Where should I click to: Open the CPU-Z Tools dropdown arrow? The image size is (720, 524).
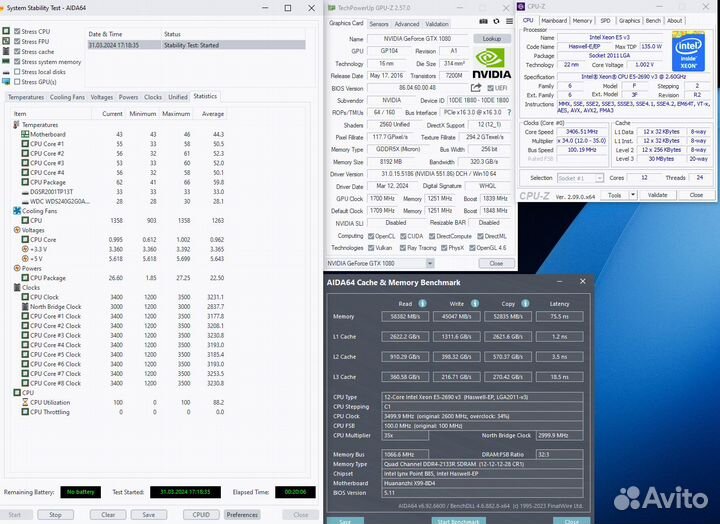pos(633,195)
